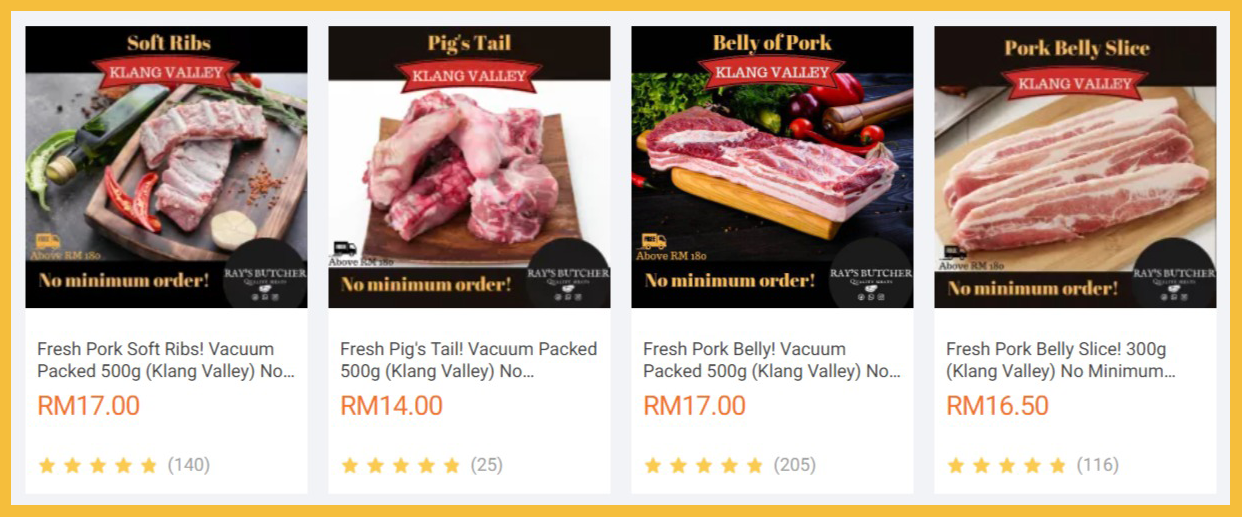Click the Fresh Pork Soft Ribs title link
1242x517 pixels.
[166, 360]
